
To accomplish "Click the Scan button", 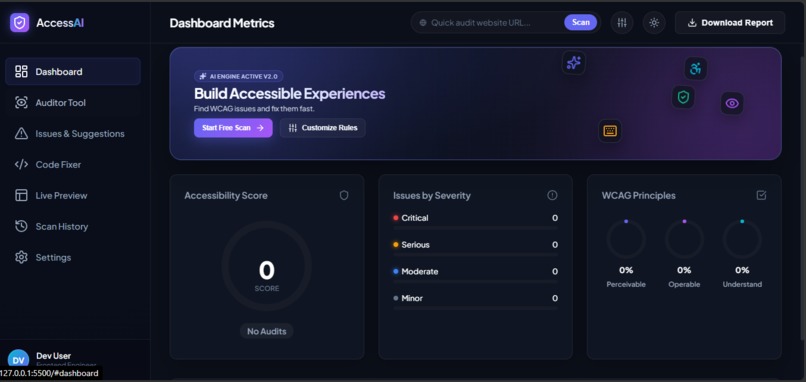I will pyautogui.click(x=581, y=22).
